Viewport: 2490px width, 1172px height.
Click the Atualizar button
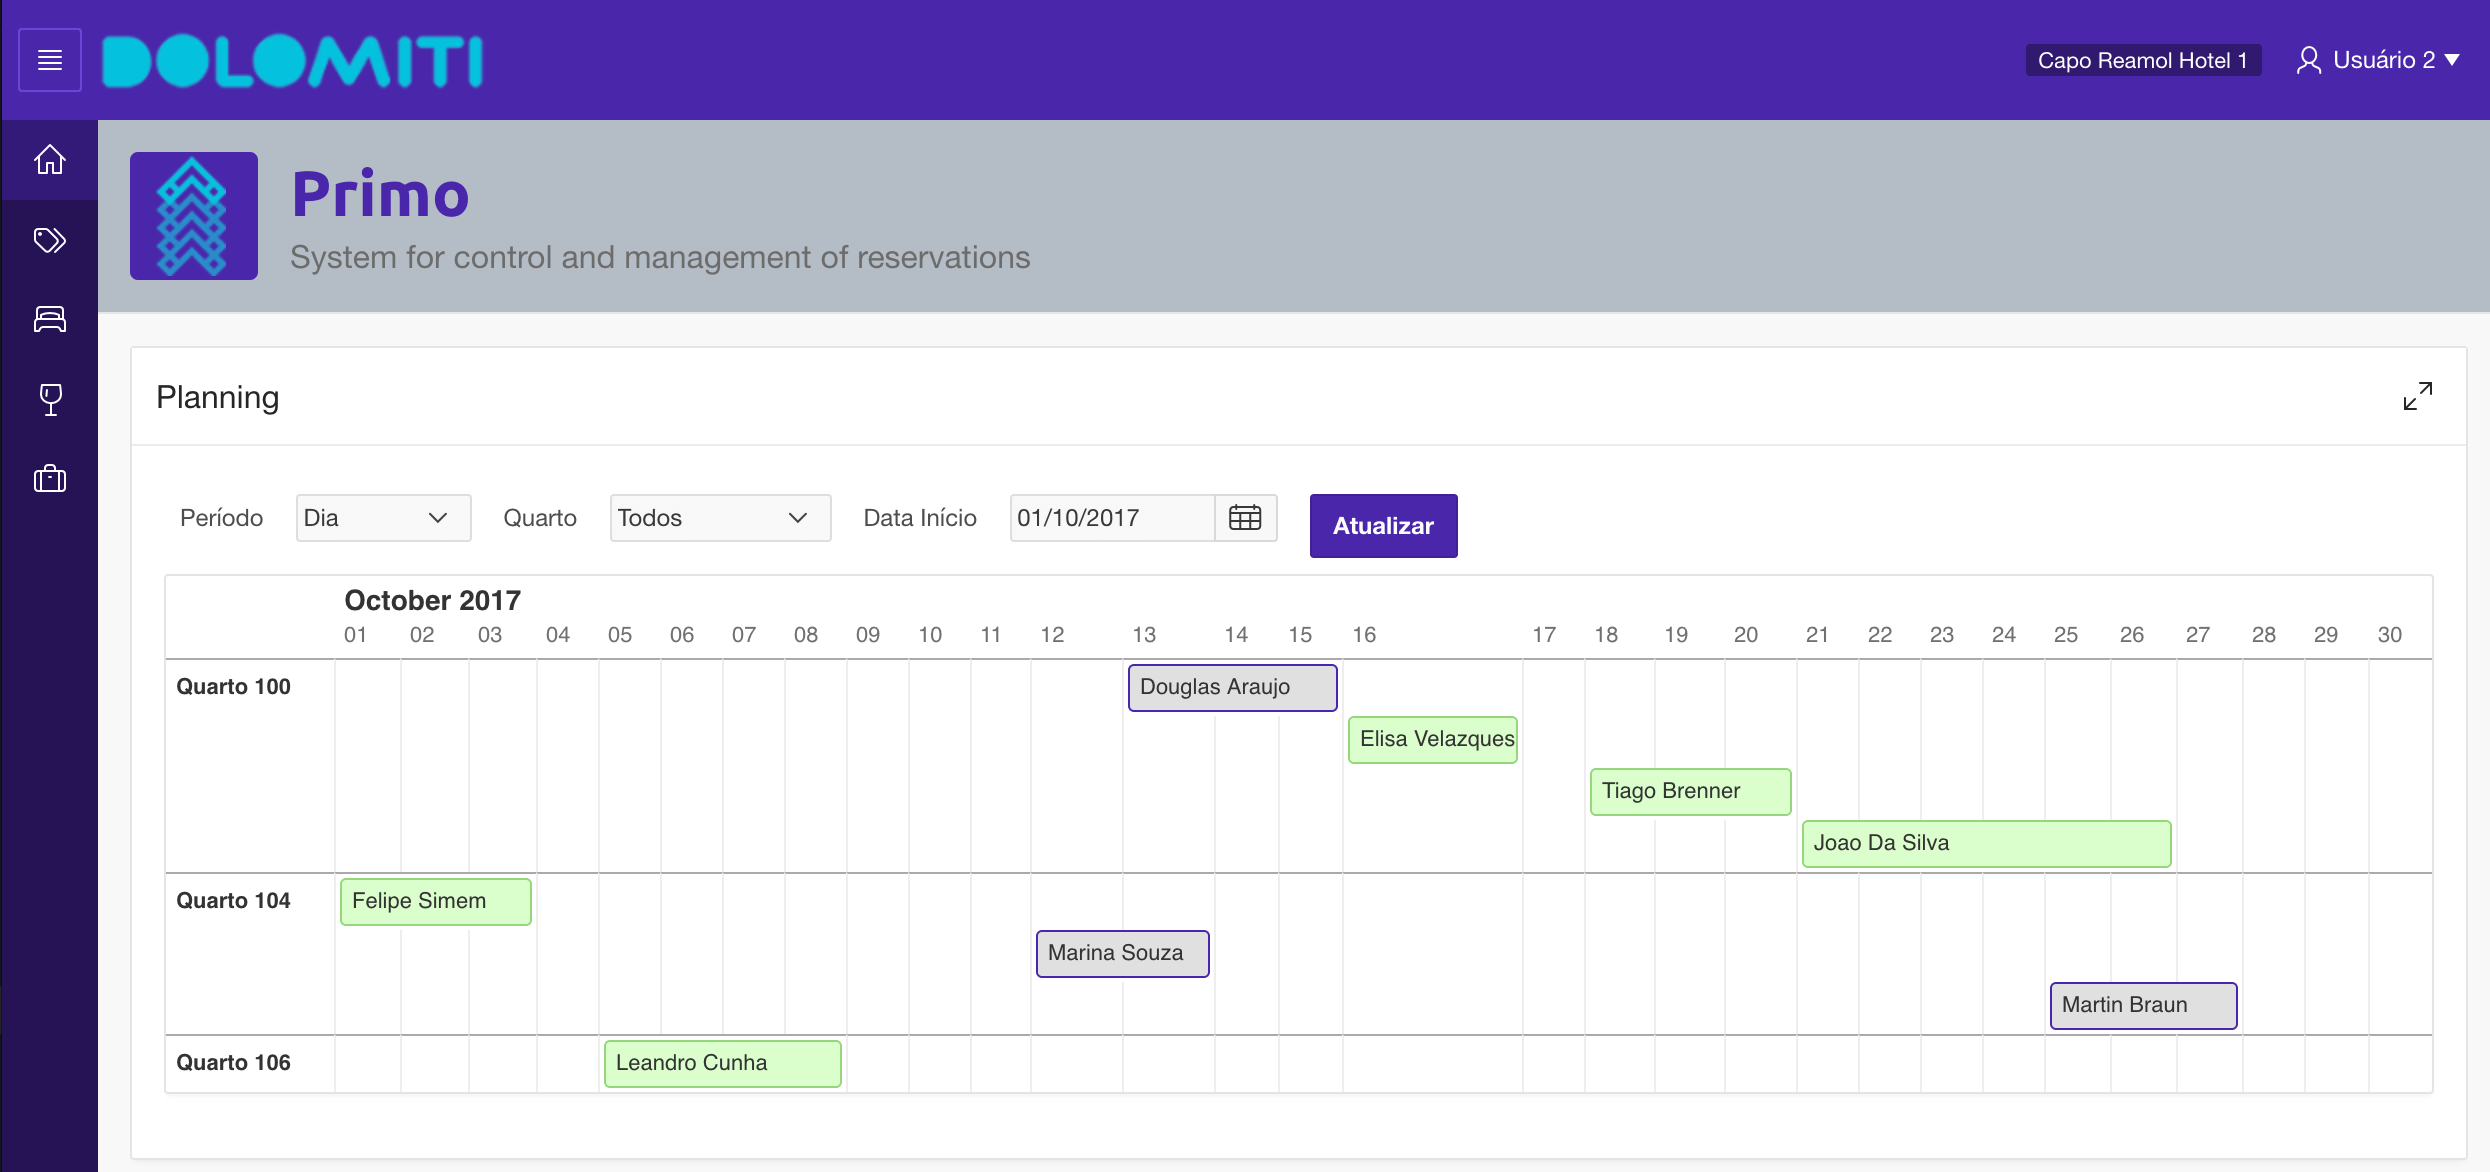[x=1383, y=526]
